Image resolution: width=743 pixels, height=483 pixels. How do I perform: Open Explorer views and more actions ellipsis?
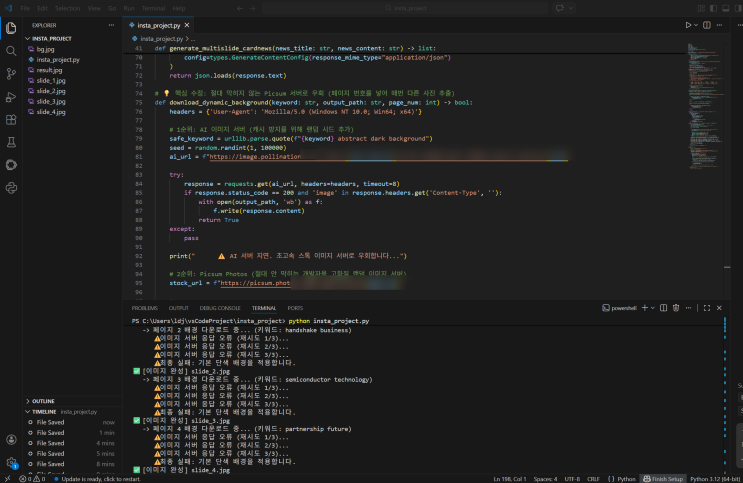pos(111,25)
